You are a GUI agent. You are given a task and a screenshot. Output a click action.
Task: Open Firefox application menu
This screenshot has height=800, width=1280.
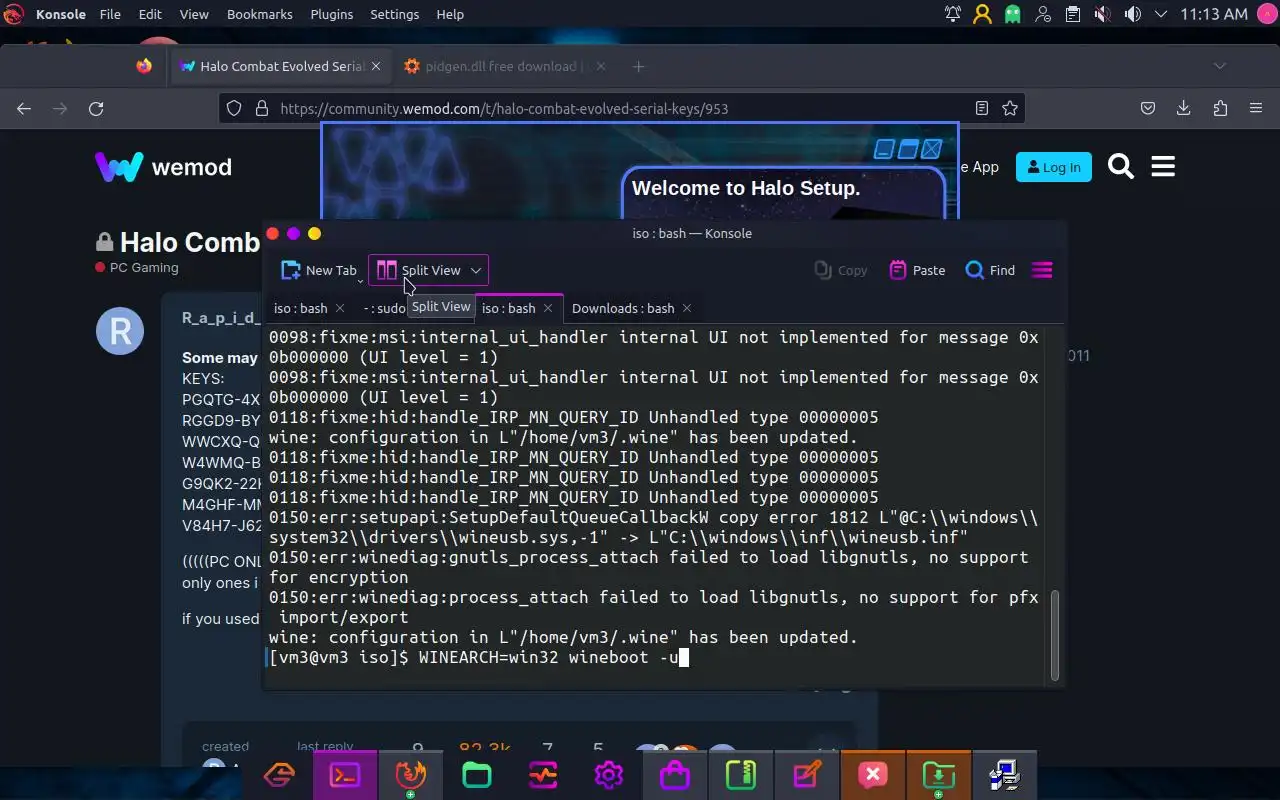point(1256,108)
